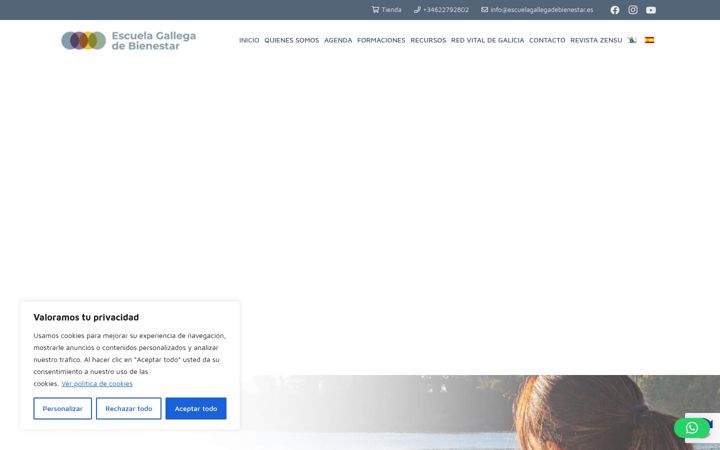Open the Ver política de cookies link
Screen dimensions: 720x450
pos(97,383)
